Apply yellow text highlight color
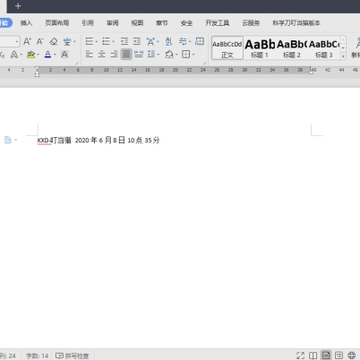 click(x=31, y=54)
